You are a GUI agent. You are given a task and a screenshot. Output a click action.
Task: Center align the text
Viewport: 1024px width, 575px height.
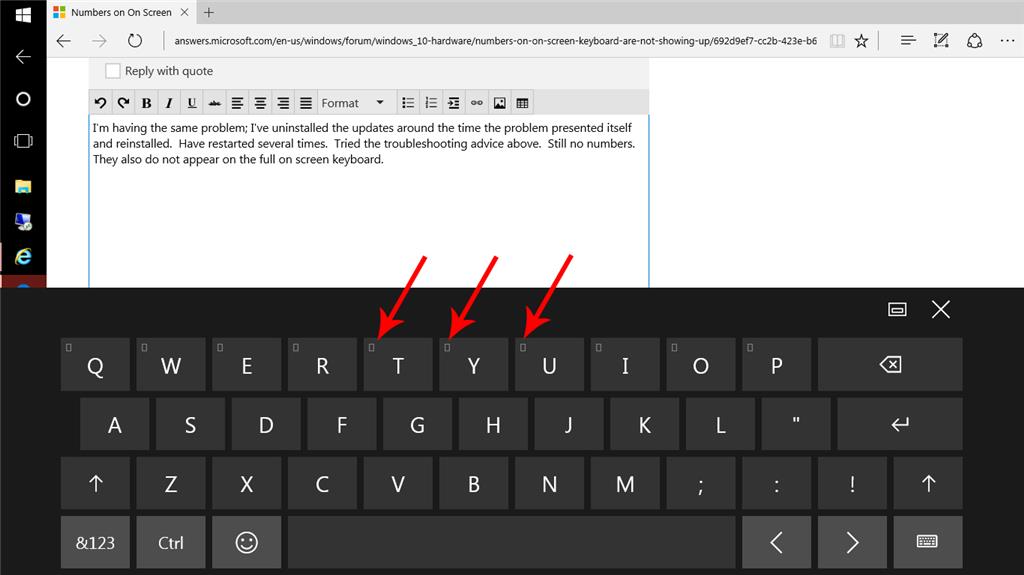click(260, 103)
